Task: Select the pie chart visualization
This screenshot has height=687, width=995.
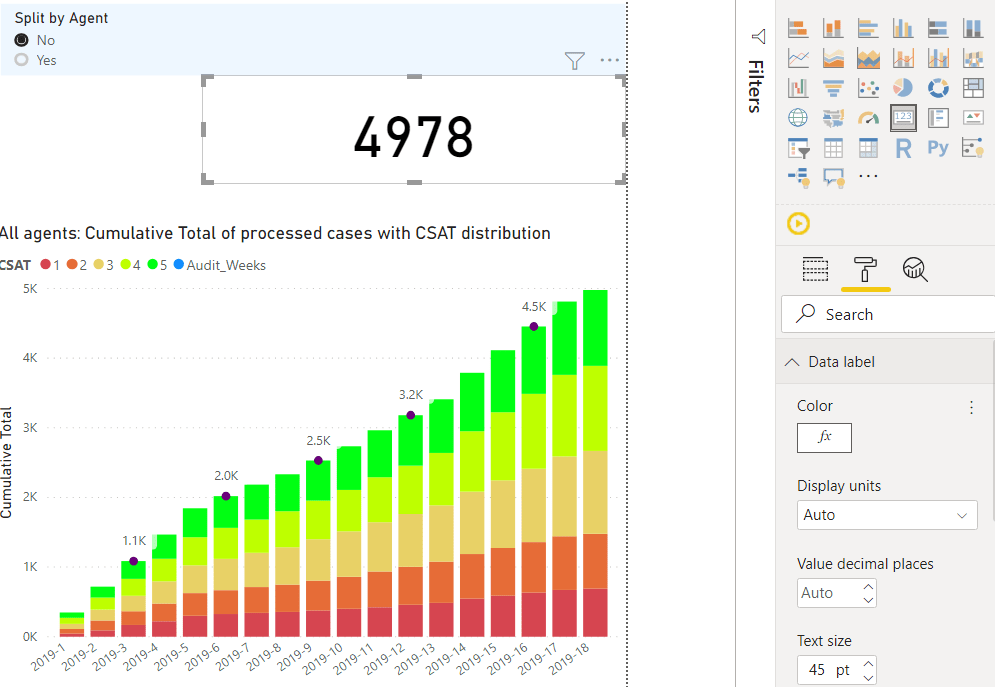Action: pos(903,89)
